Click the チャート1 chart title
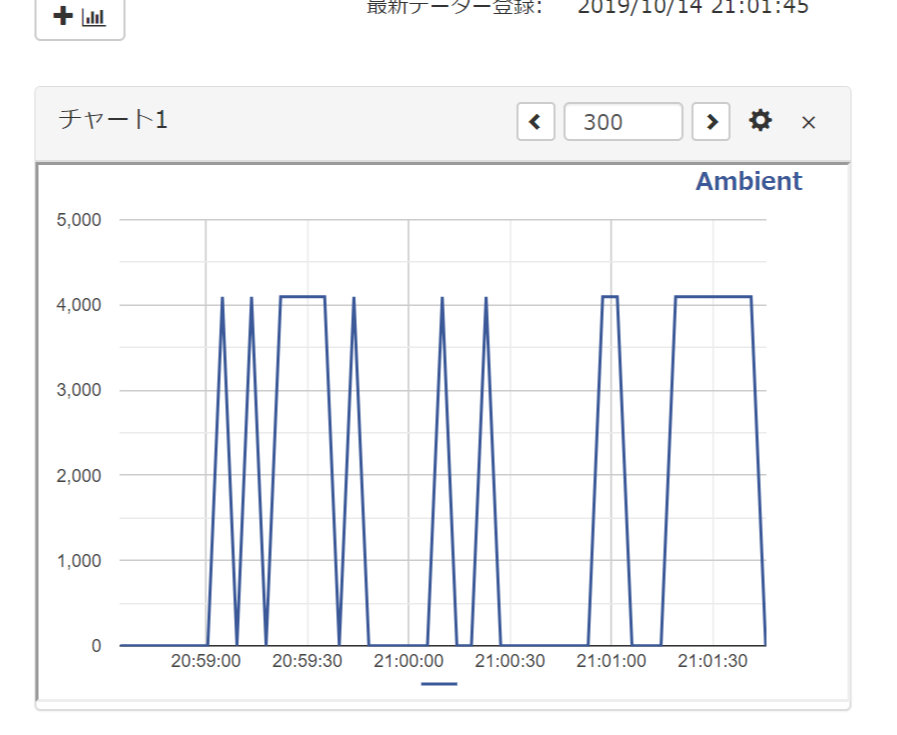Image resolution: width=897 pixels, height=735 pixels. click(113, 120)
